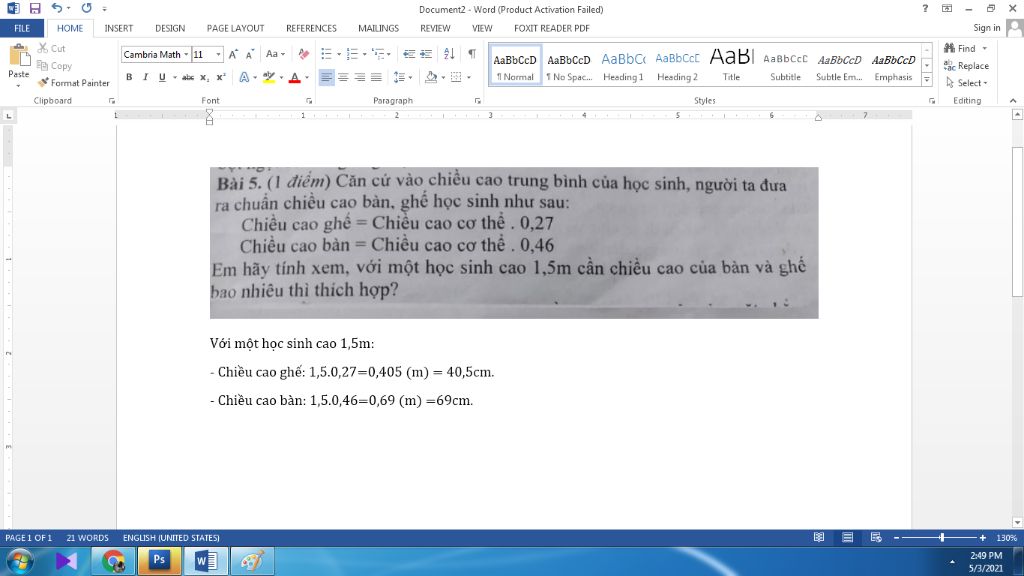Switch to the REFERENCES tab
This screenshot has width=1024, height=576.
311,28
